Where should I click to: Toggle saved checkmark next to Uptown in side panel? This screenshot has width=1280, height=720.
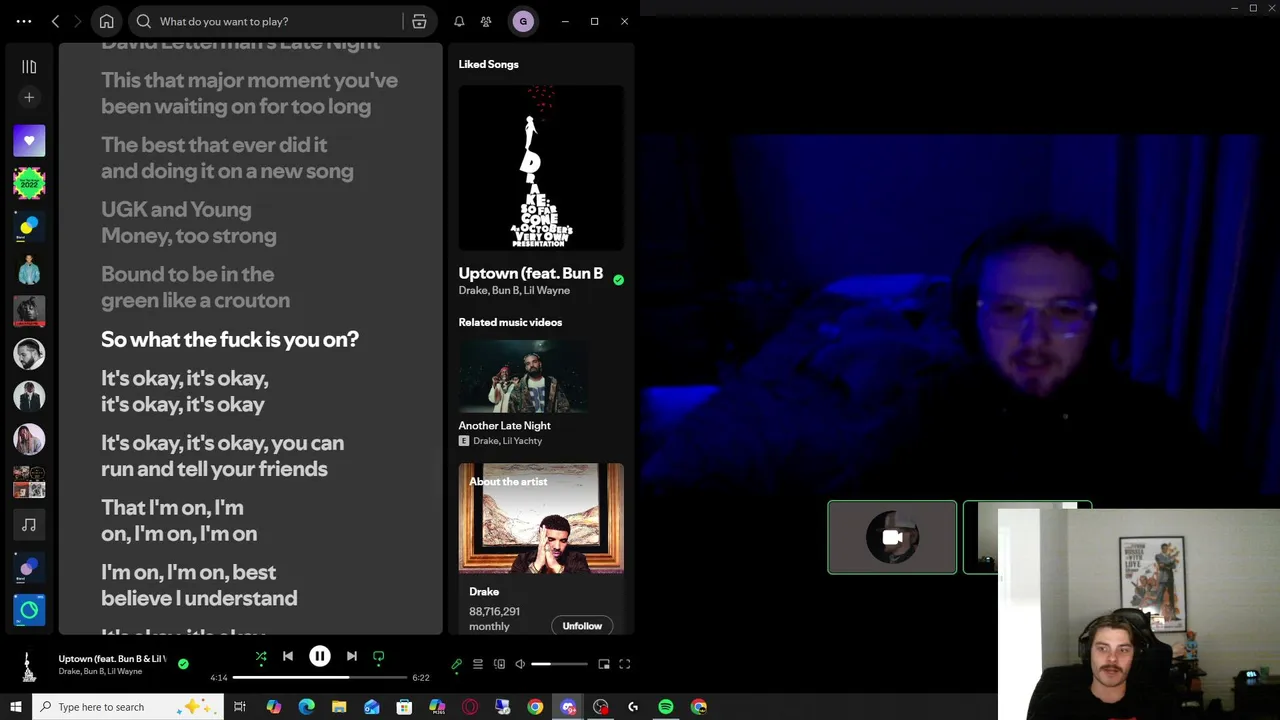[618, 280]
